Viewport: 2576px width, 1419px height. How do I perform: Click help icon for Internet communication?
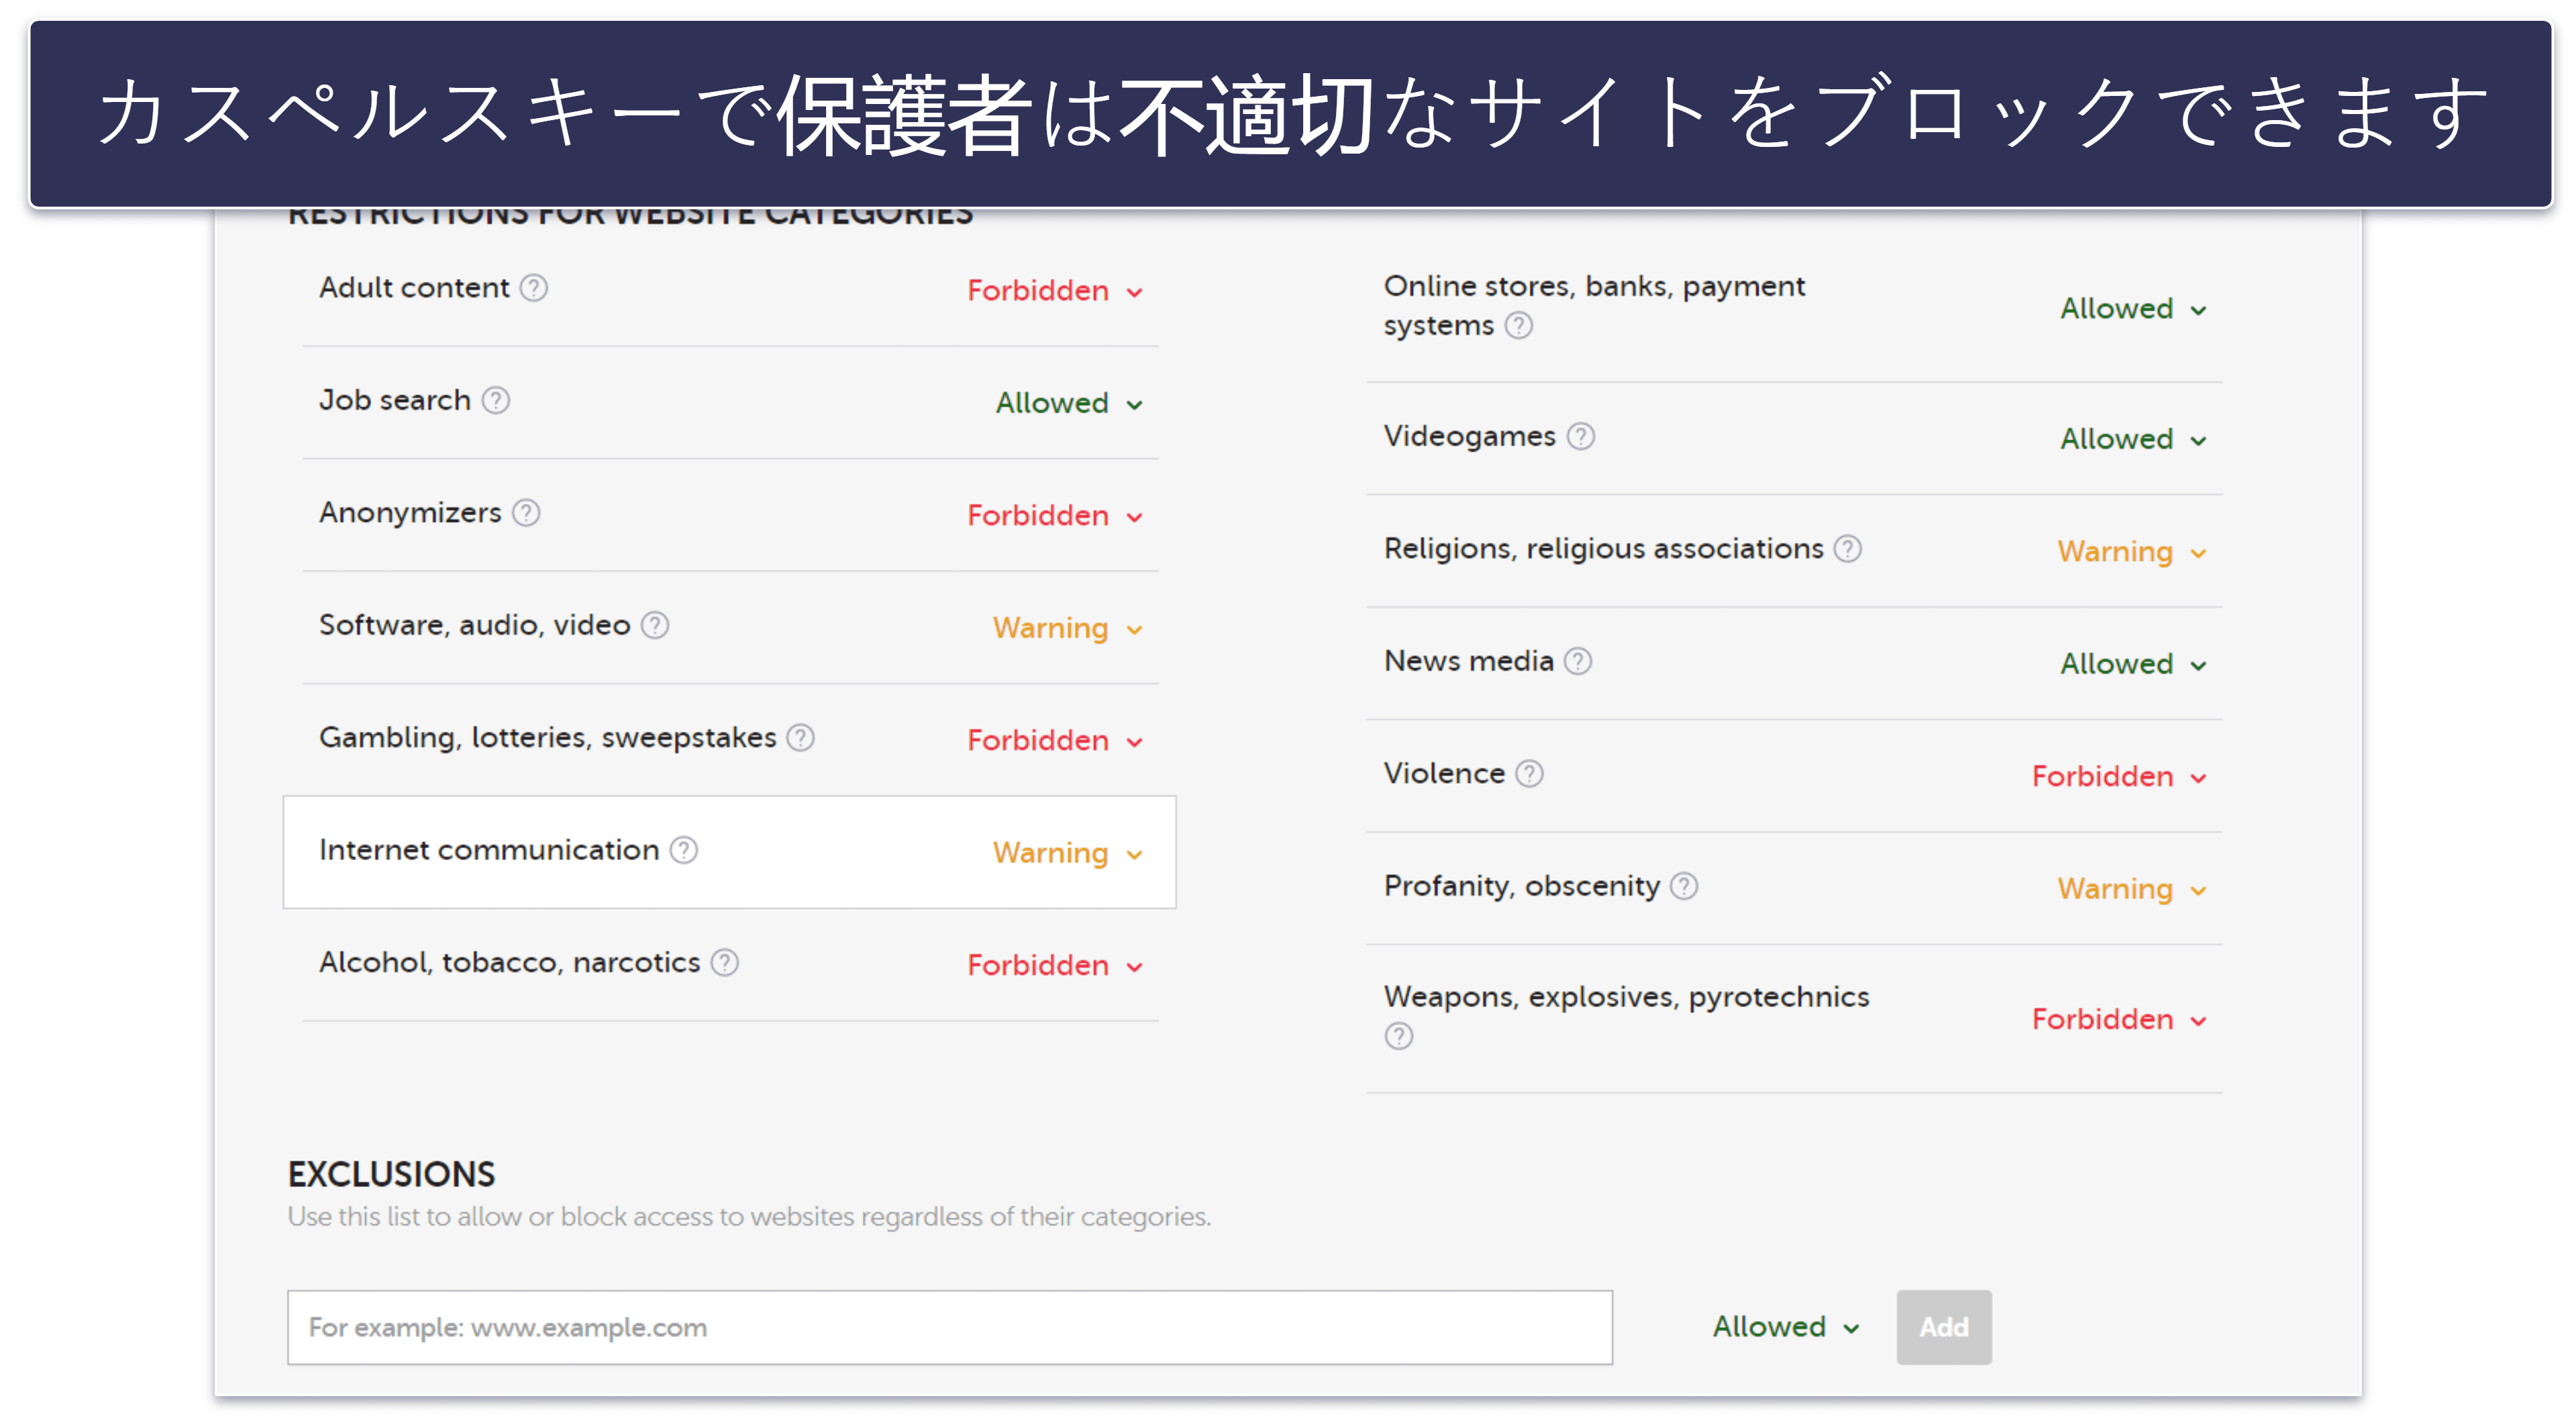[684, 850]
